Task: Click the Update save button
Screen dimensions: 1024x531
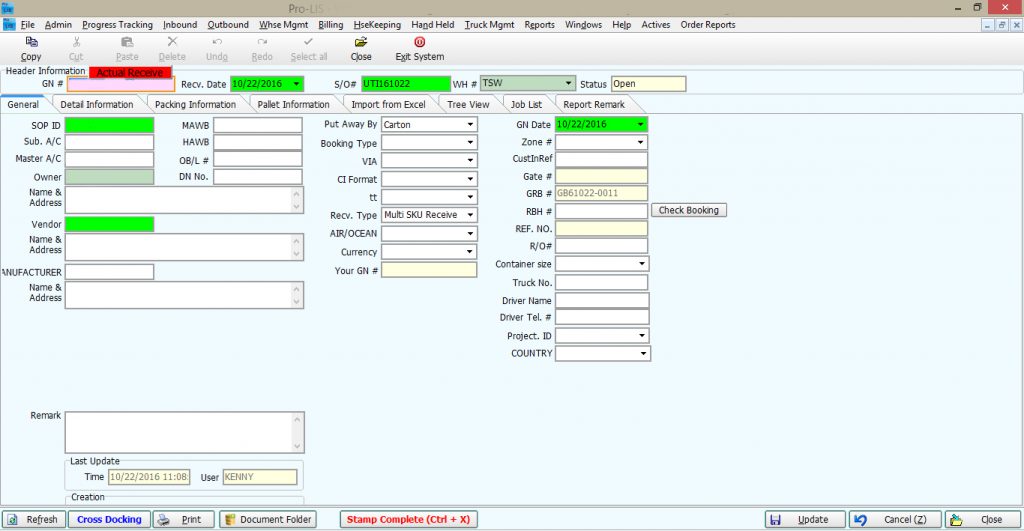Action: 805,520
